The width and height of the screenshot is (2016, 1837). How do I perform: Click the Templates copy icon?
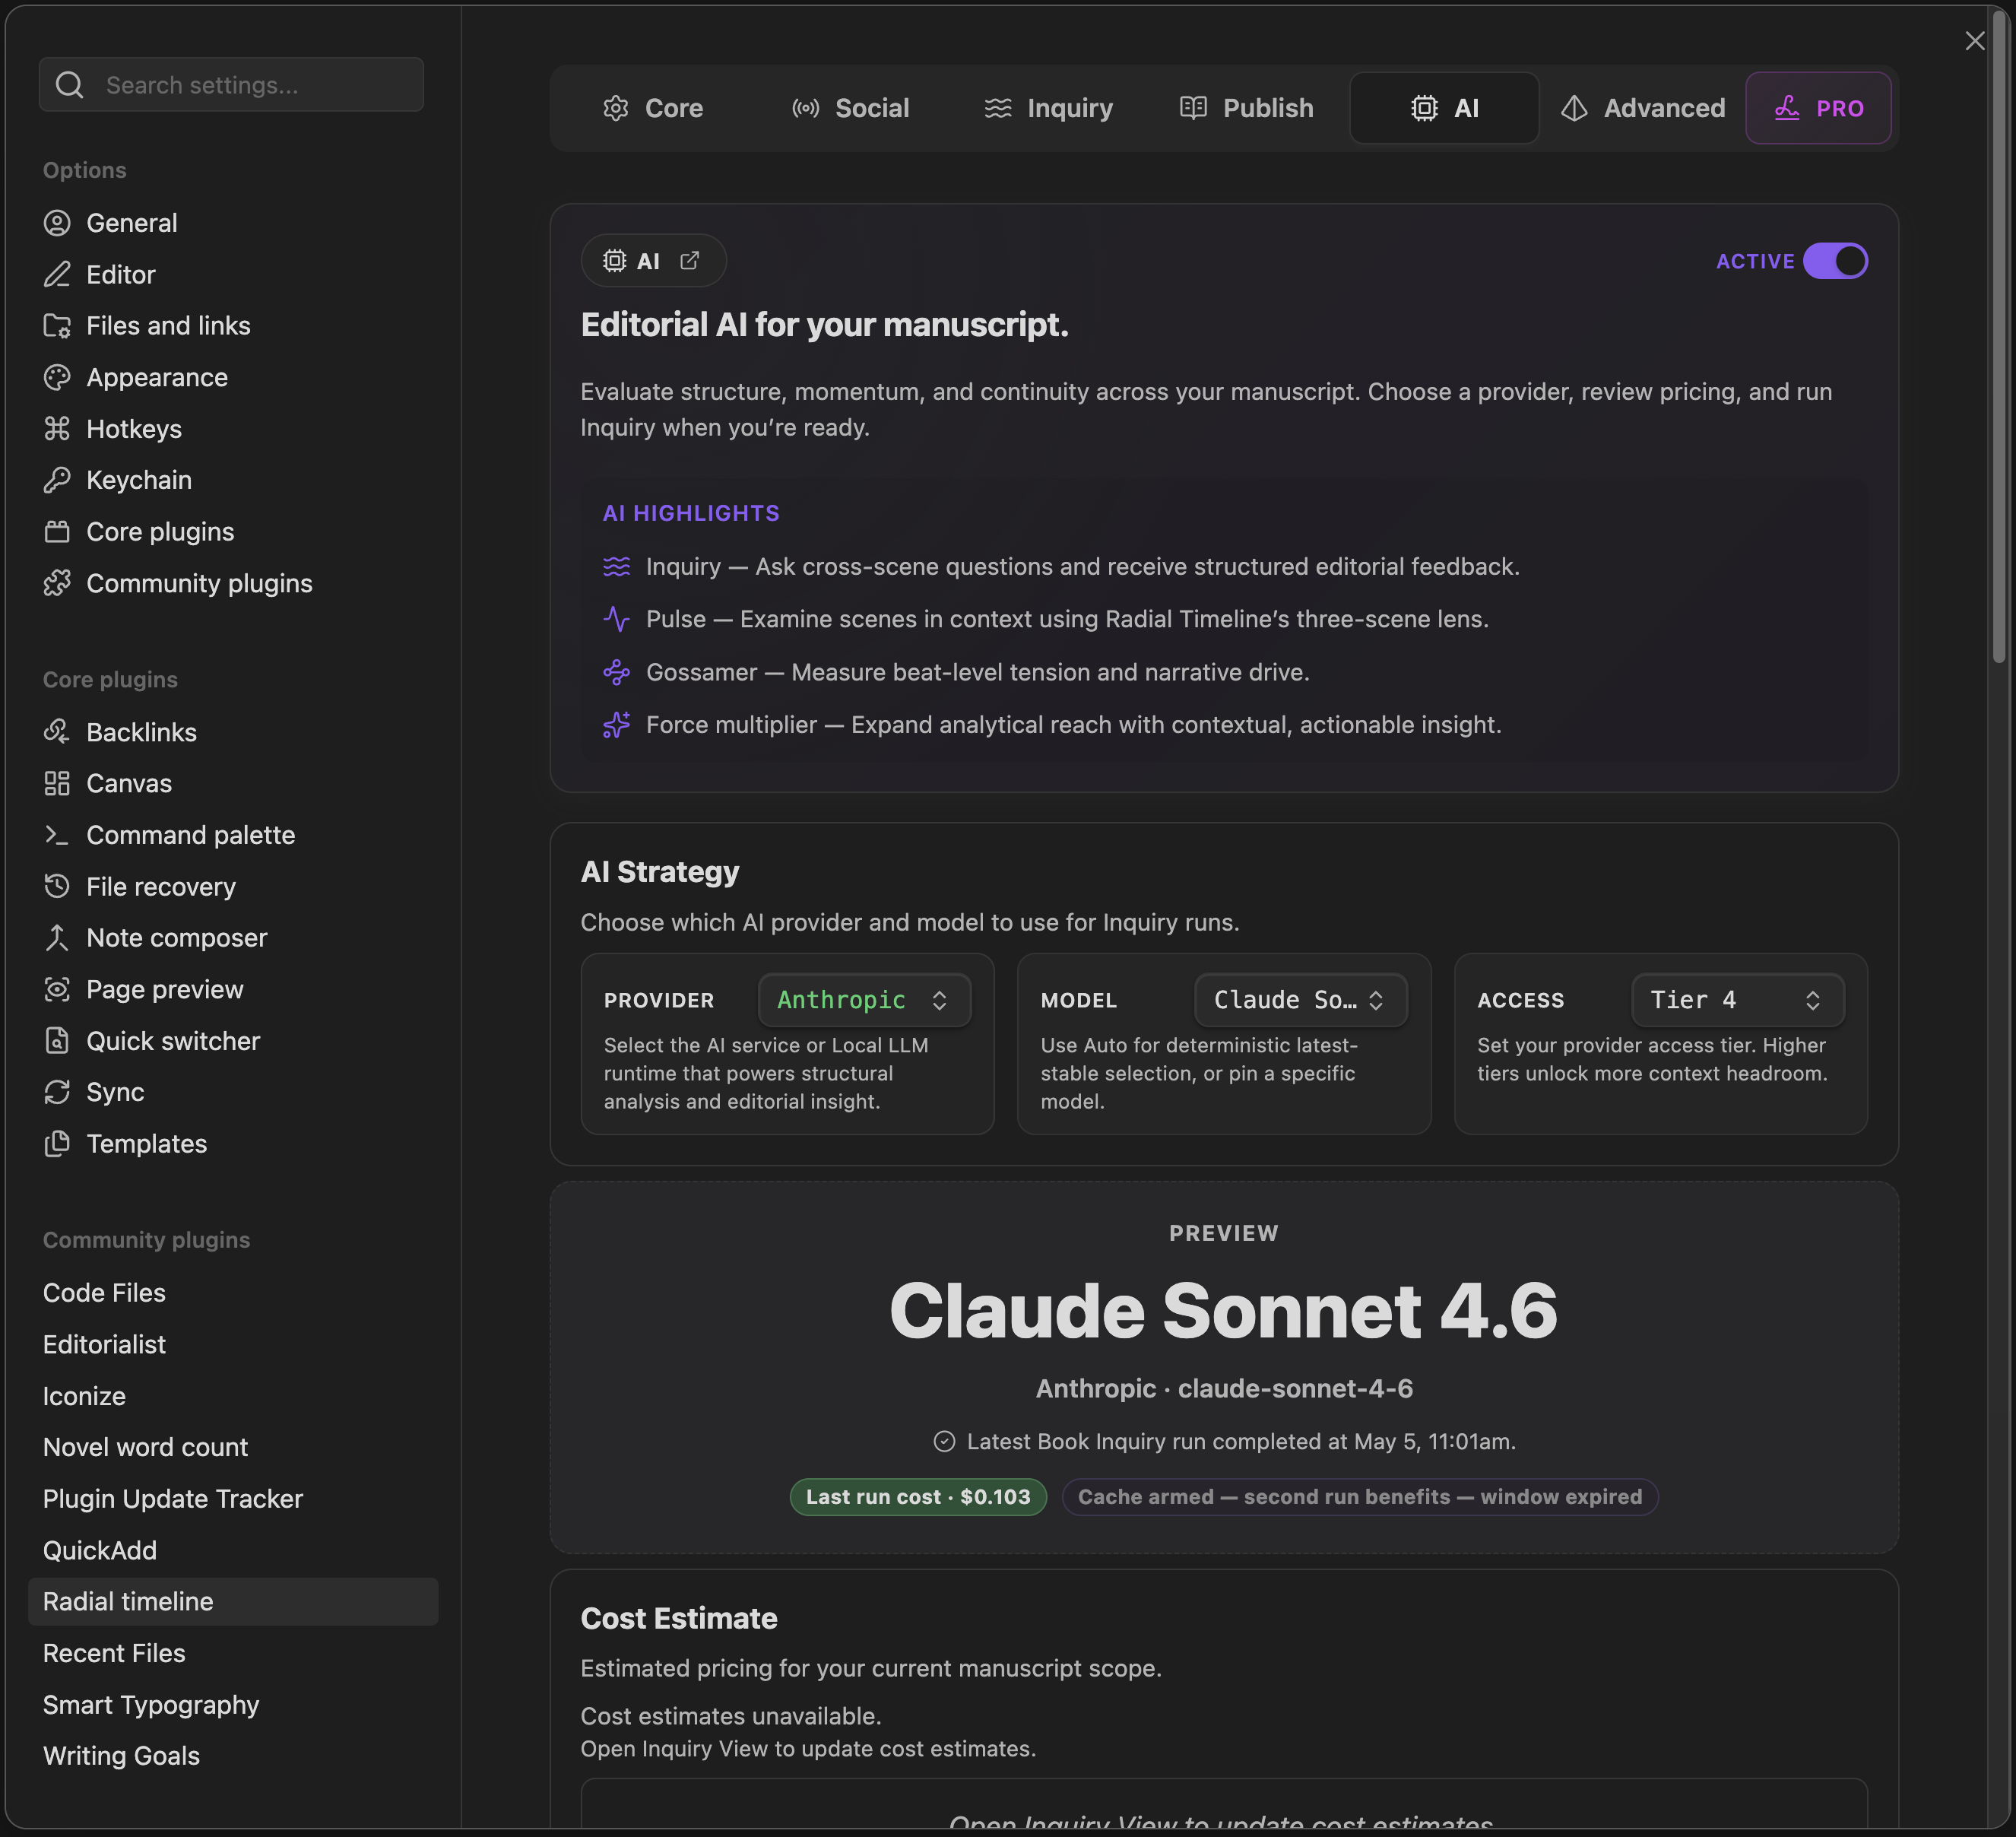pos(57,1144)
